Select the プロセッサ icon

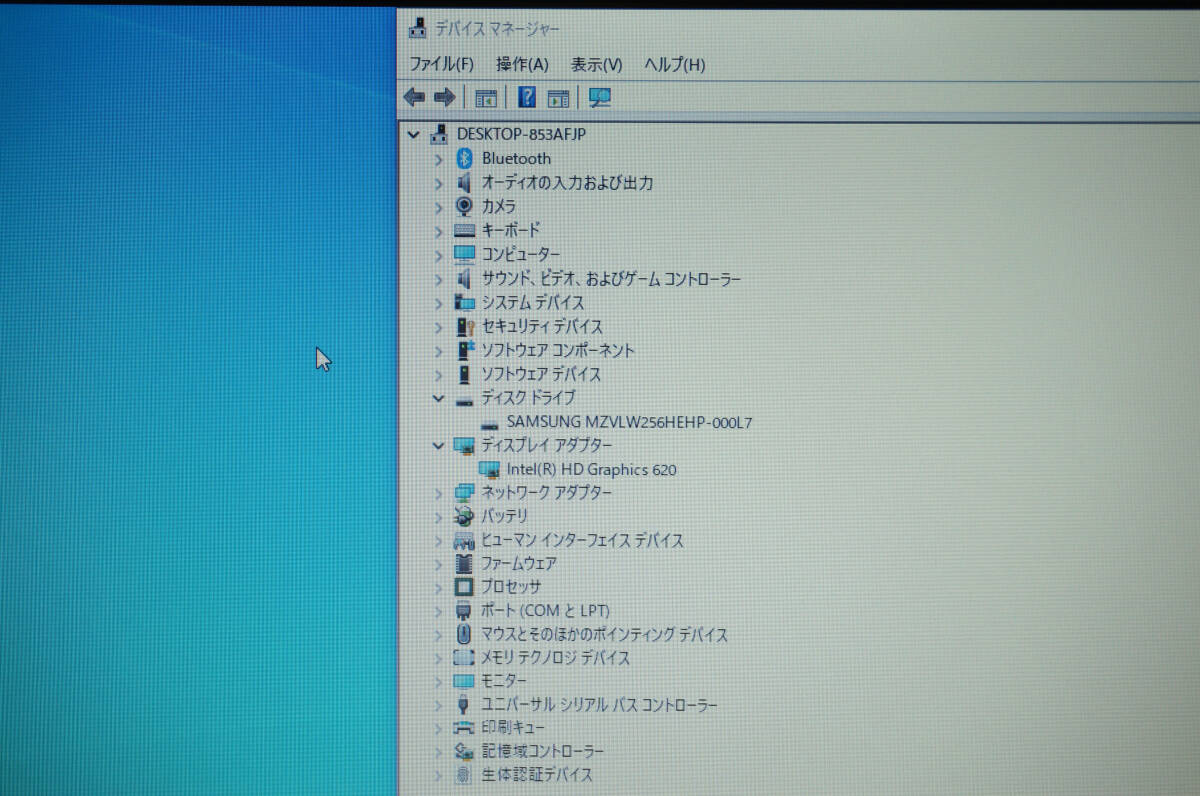pyautogui.click(x=464, y=587)
